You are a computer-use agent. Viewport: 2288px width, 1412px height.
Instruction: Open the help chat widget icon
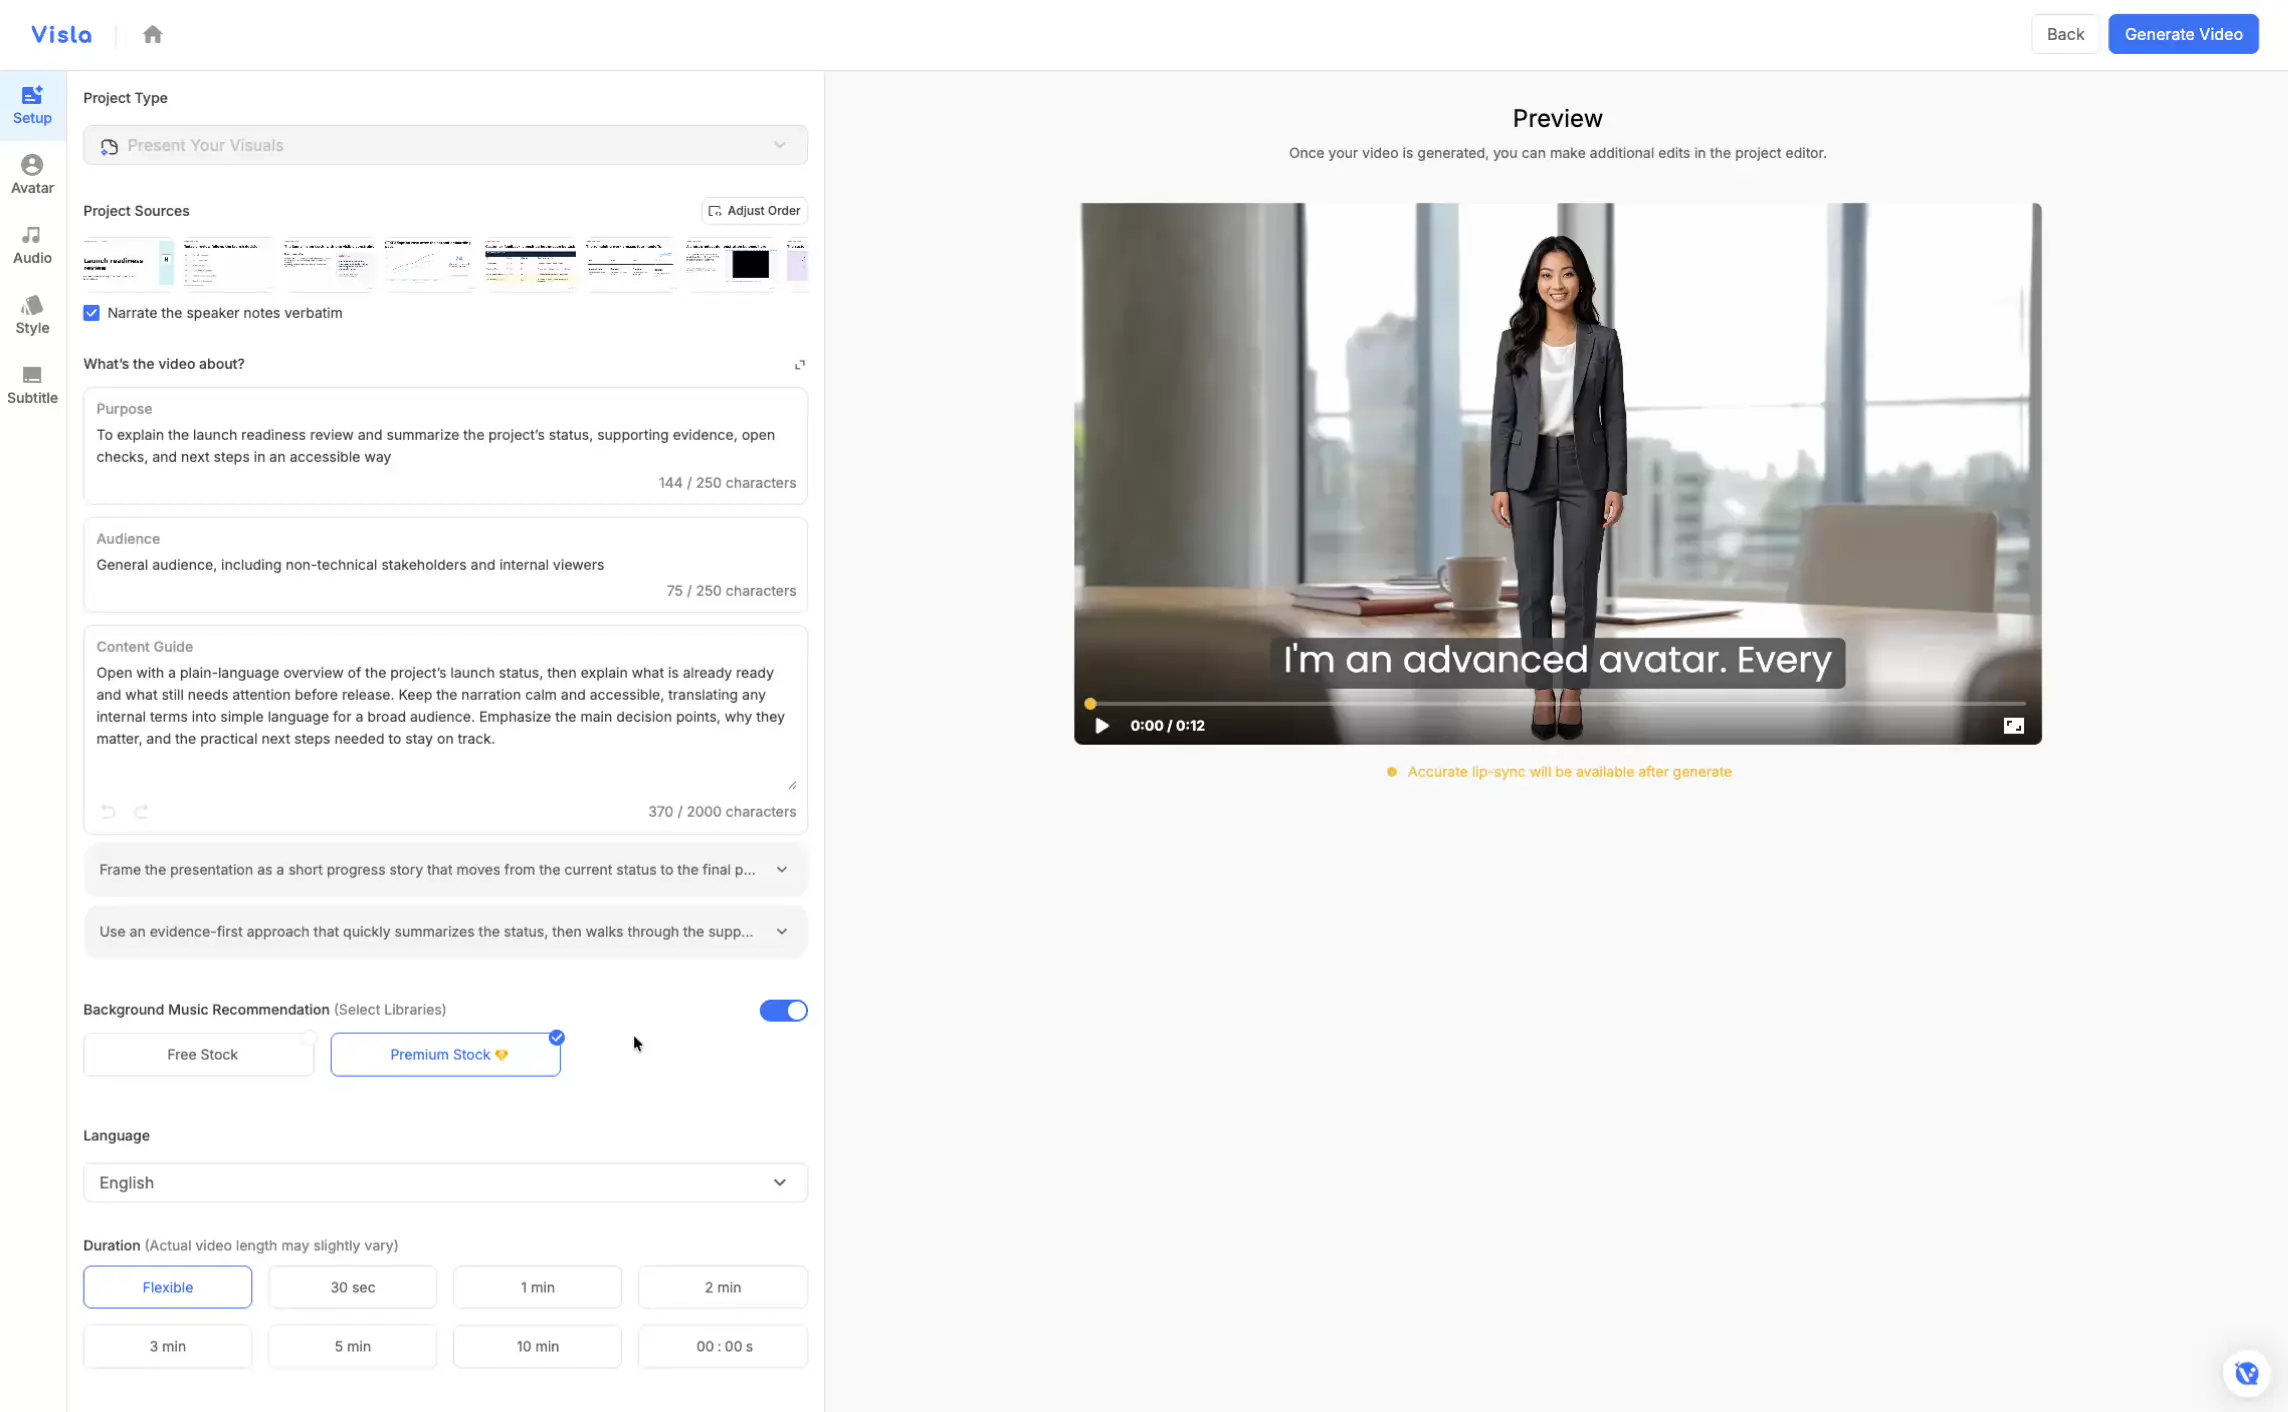pos(2247,1373)
